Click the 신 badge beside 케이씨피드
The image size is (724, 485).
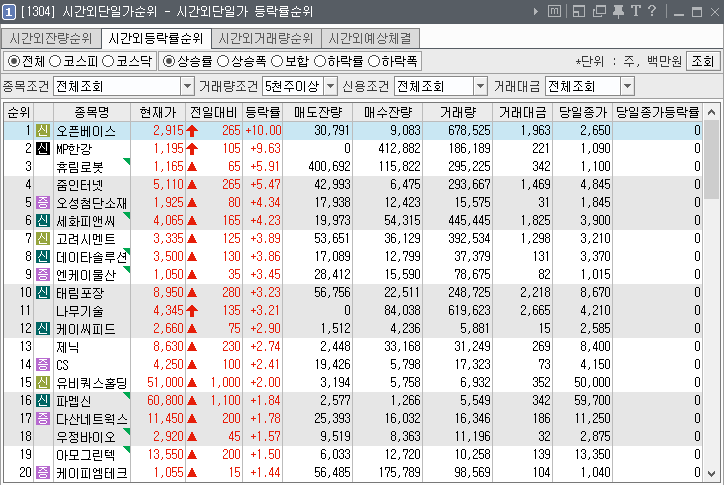tap(43, 328)
